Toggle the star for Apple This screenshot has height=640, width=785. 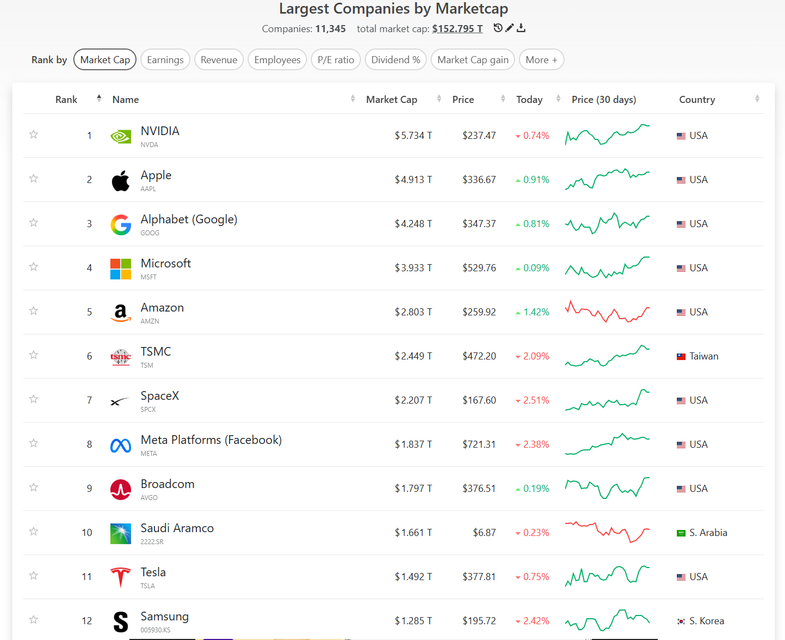tap(34, 178)
